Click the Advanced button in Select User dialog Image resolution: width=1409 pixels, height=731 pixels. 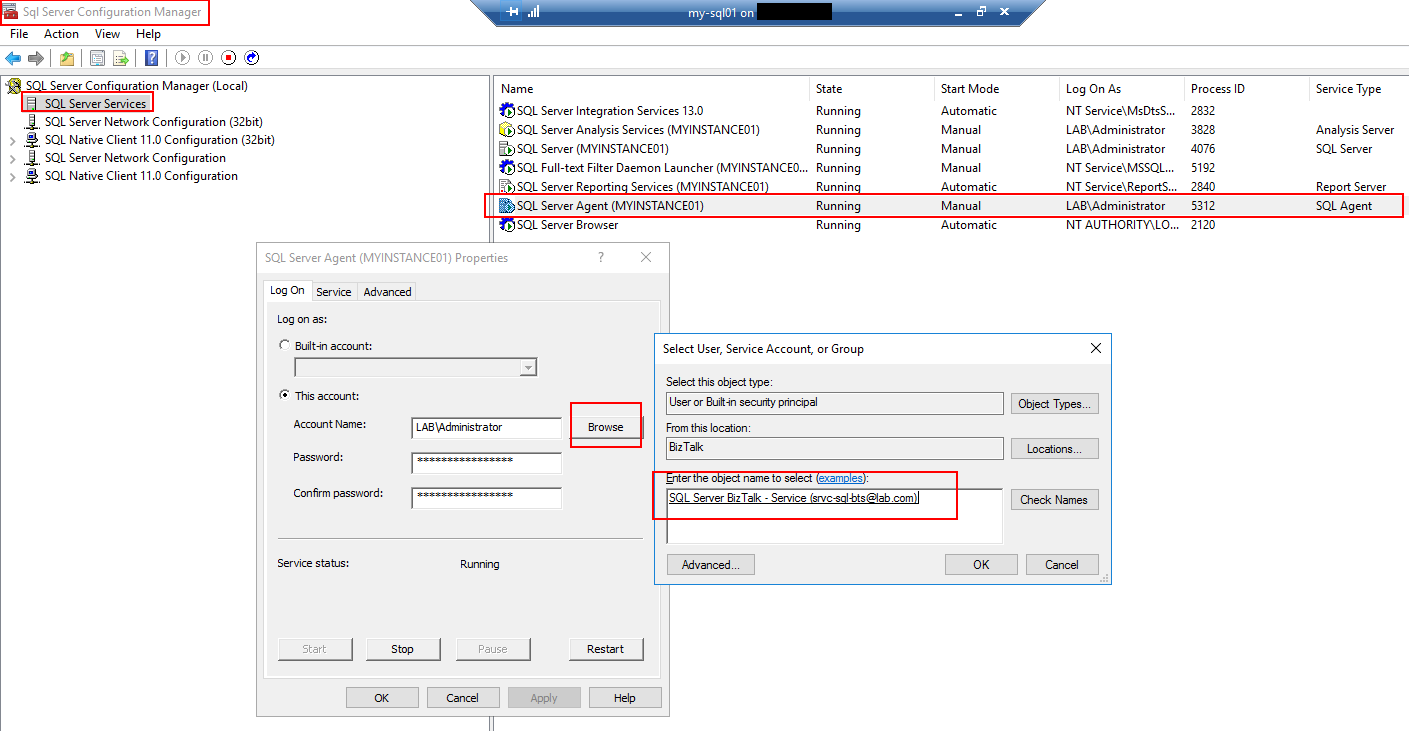(x=710, y=565)
